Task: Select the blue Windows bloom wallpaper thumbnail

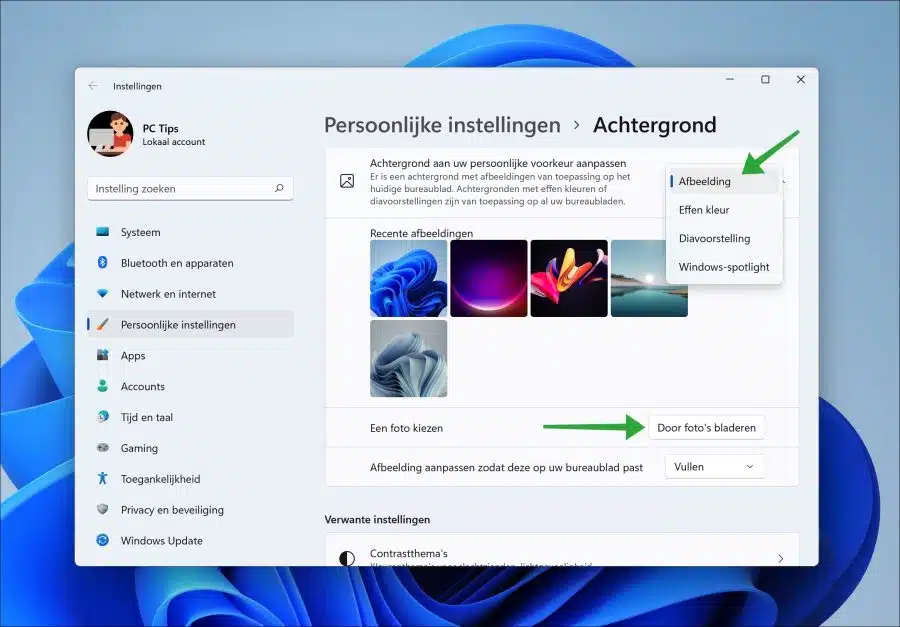Action: coord(409,278)
